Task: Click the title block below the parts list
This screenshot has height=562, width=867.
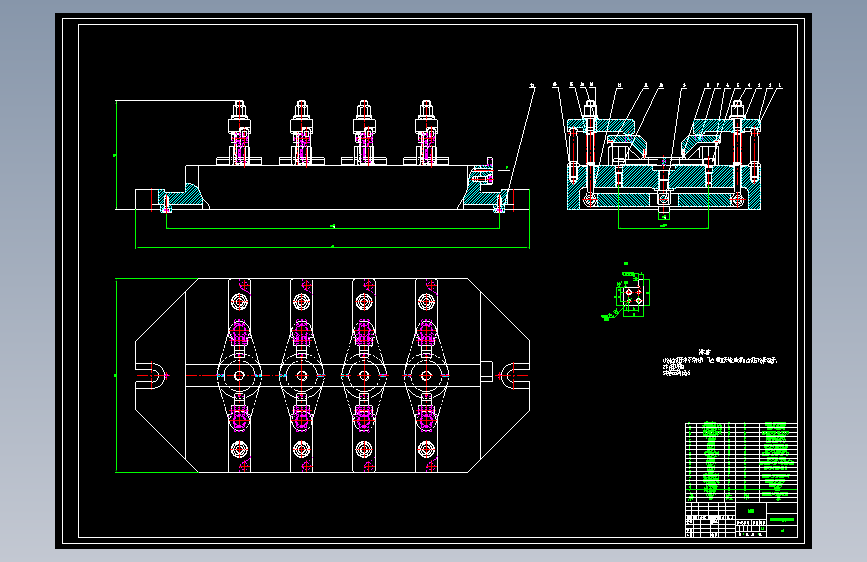Action: coord(741,520)
